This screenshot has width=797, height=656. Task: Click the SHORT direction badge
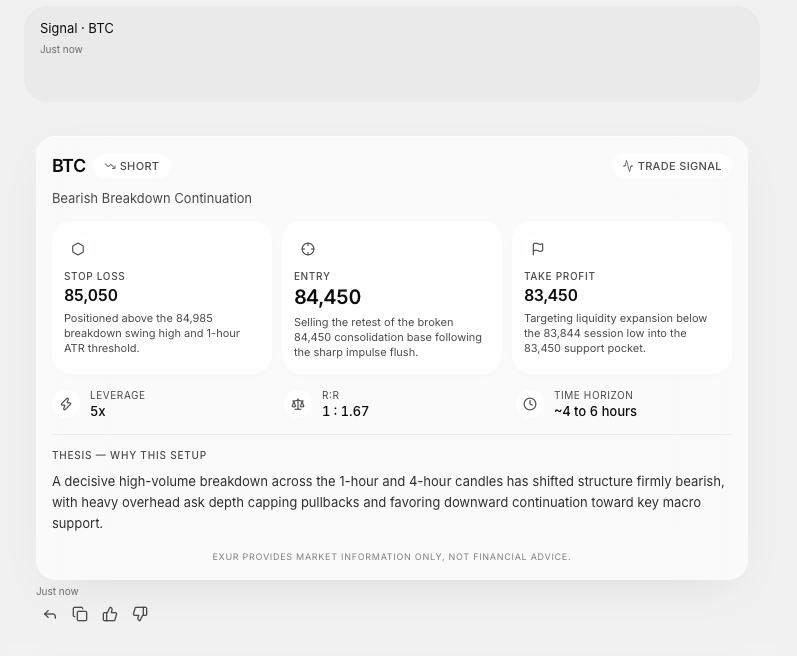click(x=132, y=166)
